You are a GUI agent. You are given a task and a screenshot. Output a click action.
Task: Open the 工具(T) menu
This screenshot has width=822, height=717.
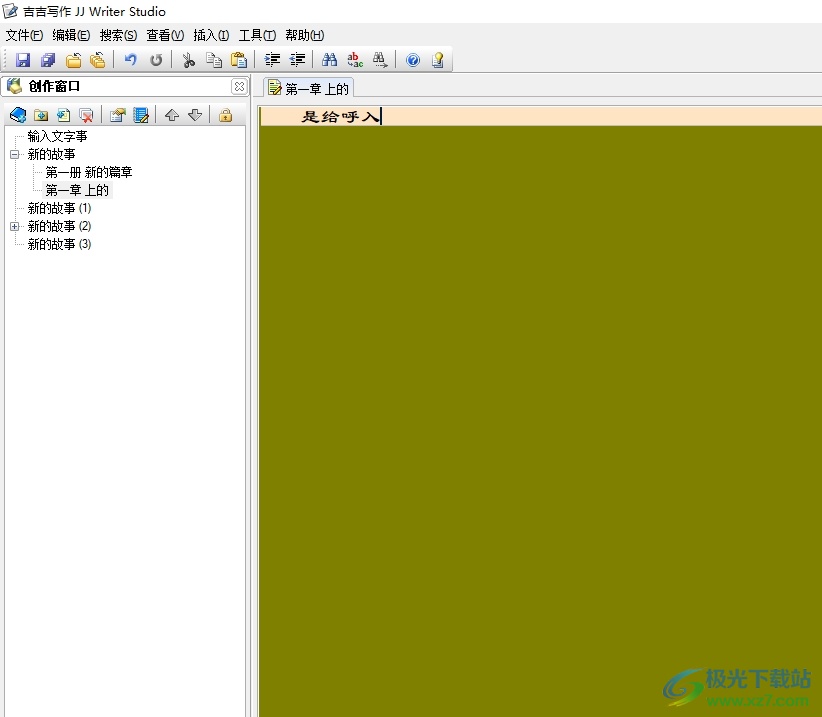pyautogui.click(x=257, y=35)
